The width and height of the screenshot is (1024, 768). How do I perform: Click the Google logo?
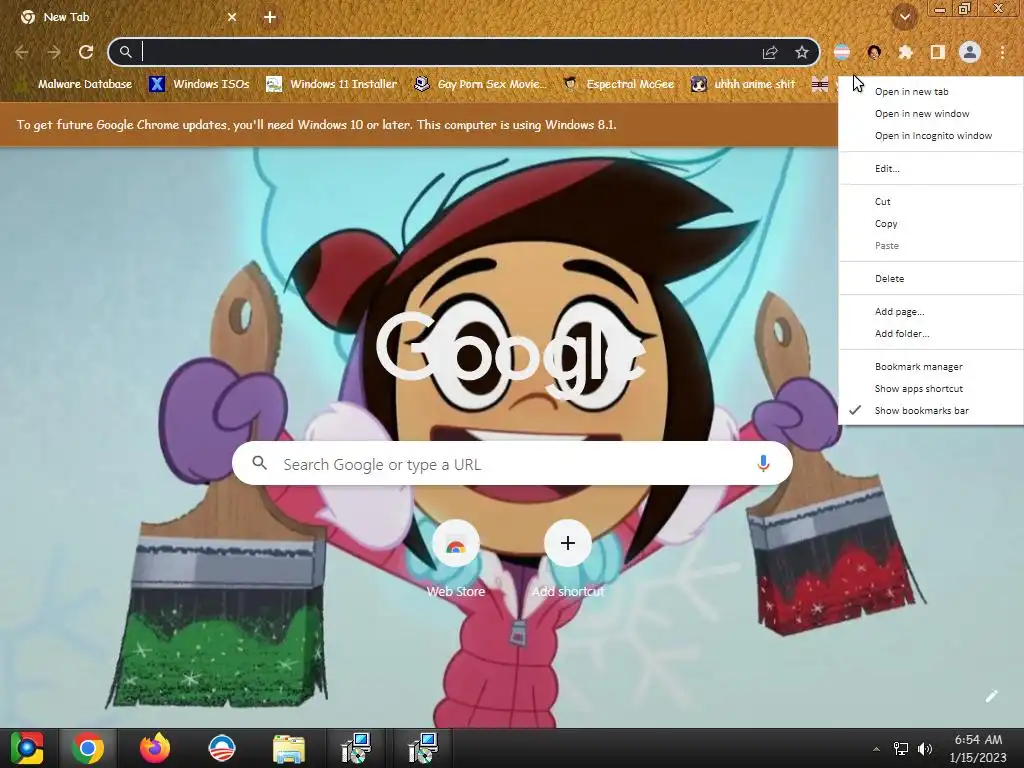(511, 357)
